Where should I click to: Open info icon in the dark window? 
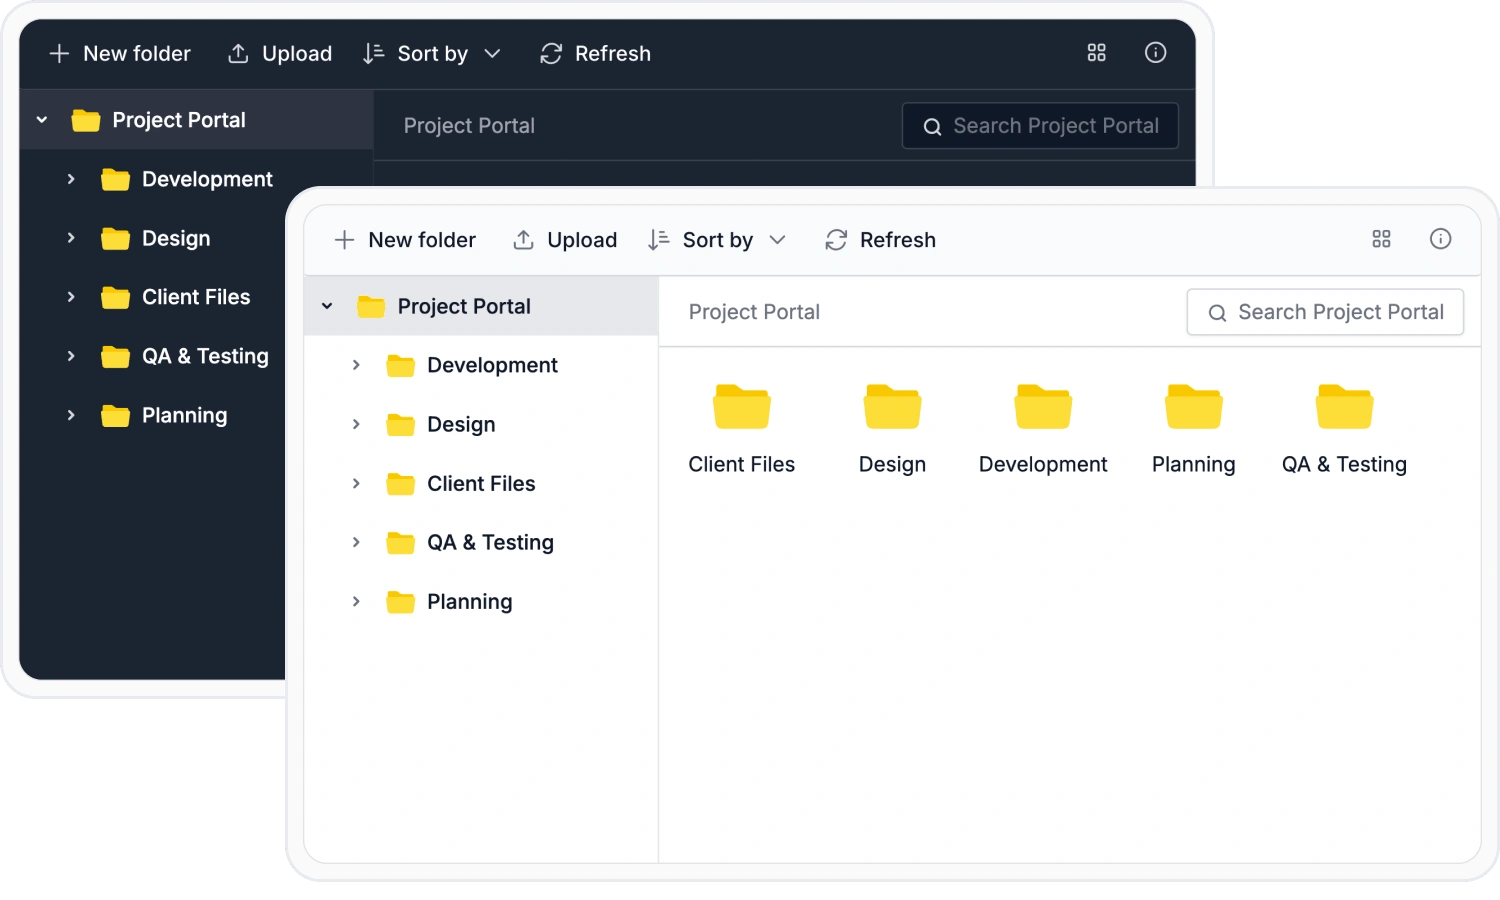point(1155,53)
